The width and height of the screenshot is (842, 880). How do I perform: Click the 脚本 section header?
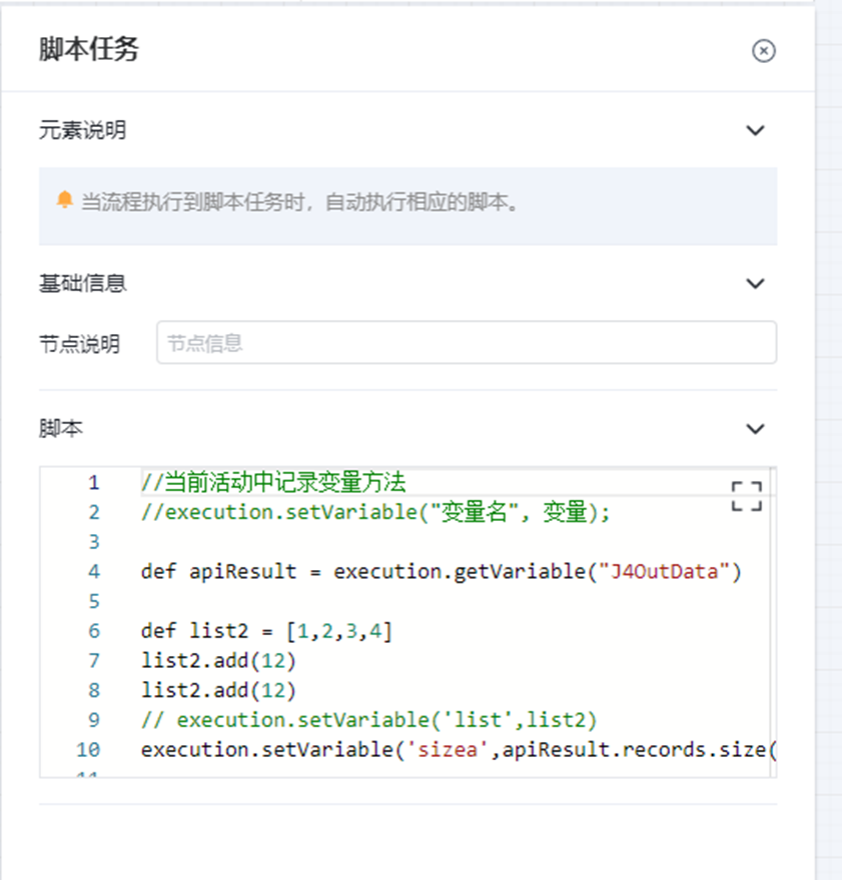tap(61, 429)
